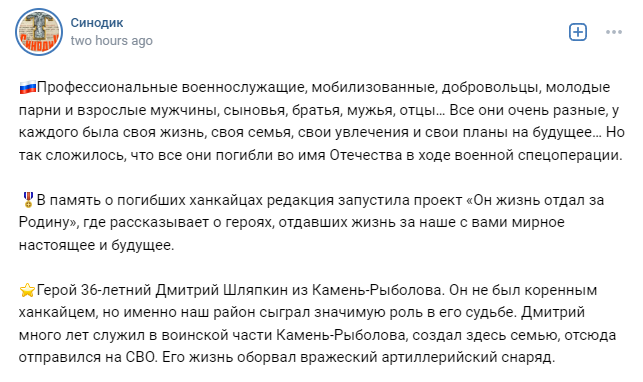This screenshot has height=382, width=643.
Task: Click 'Камень-Рыболова' after 'Шляпкин из'
Action: (x=379, y=290)
